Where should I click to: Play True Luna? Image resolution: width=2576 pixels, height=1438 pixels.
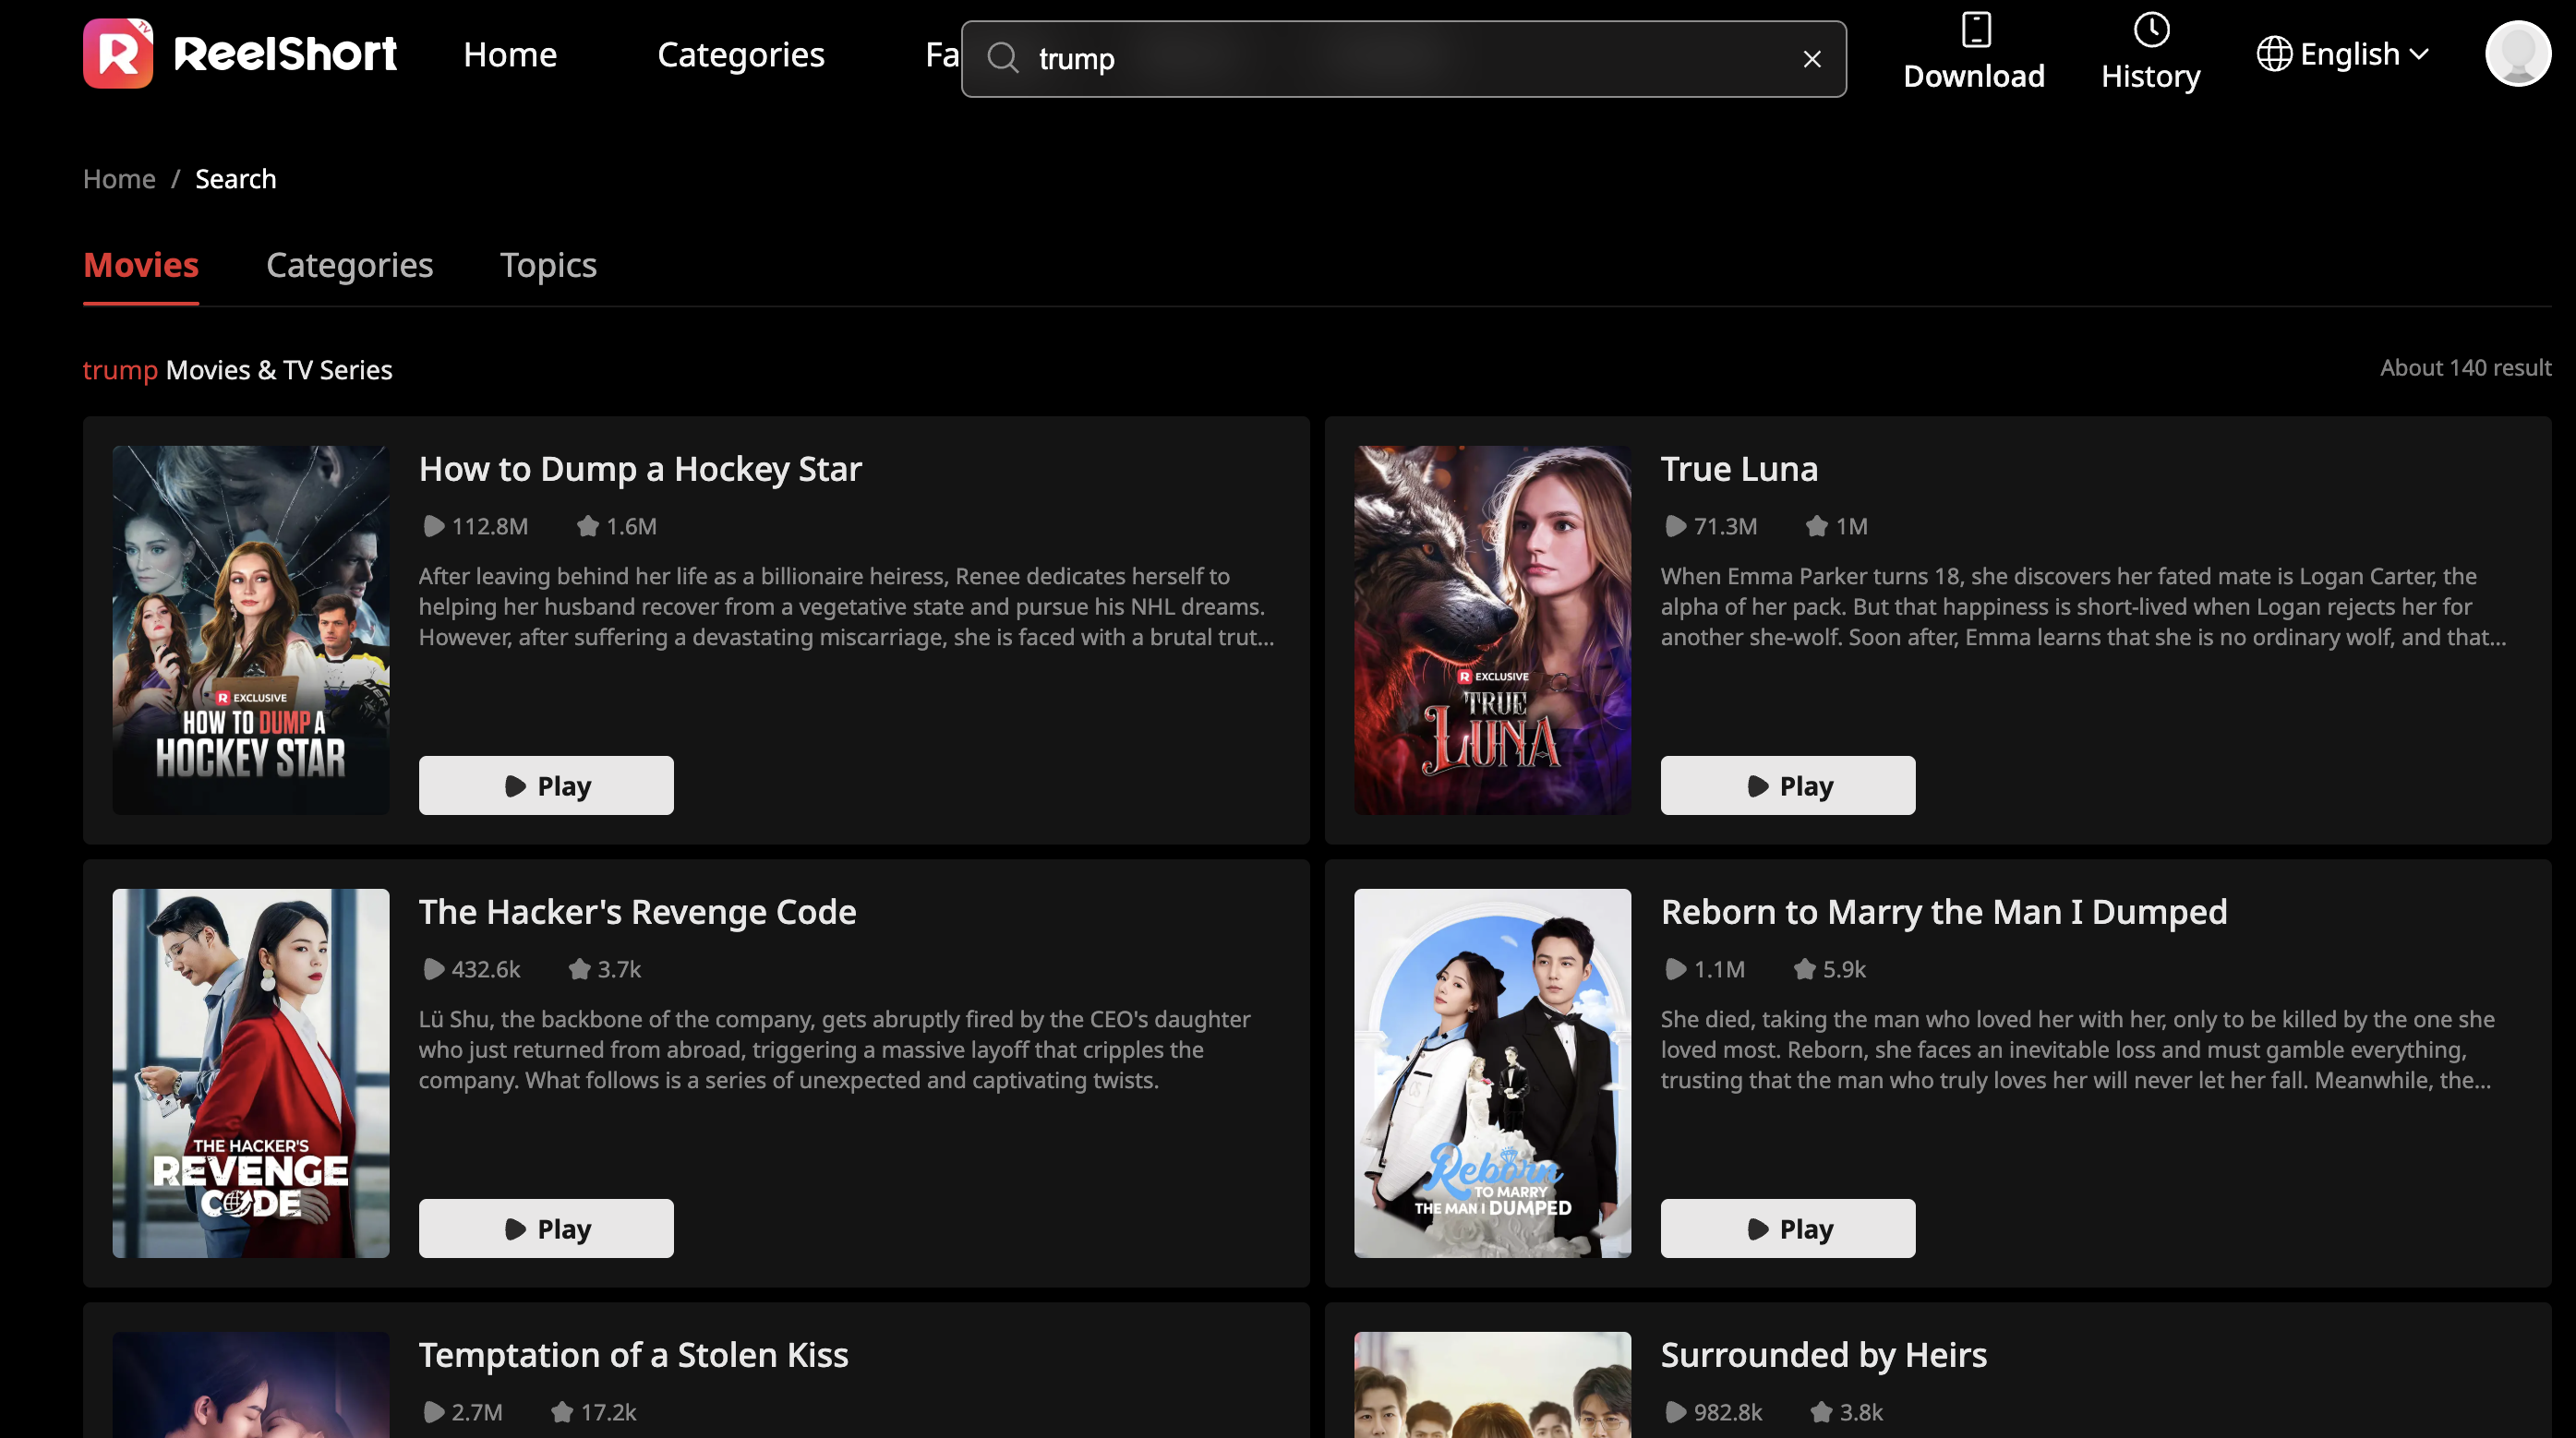click(x=1788, y=785)
